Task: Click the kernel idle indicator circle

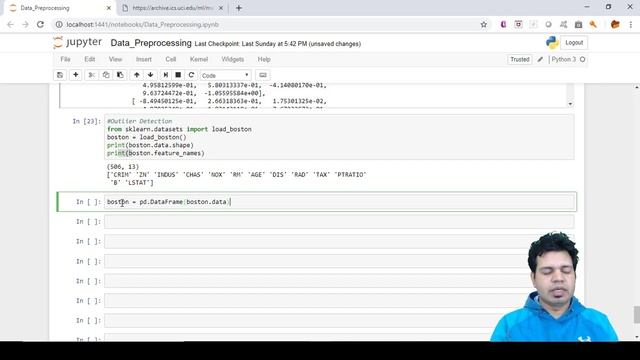Action: pyautogui.click(x=582, y=60)
